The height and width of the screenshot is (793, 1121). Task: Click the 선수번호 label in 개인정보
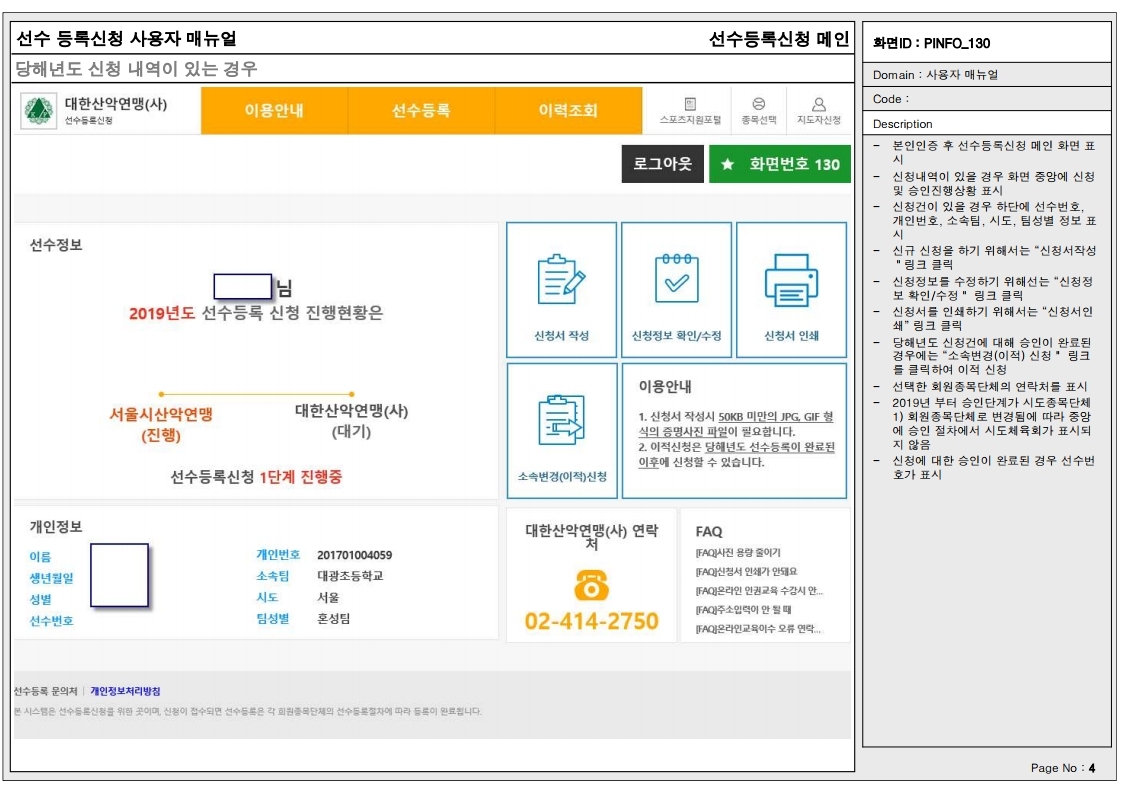[x=51, y=621]
